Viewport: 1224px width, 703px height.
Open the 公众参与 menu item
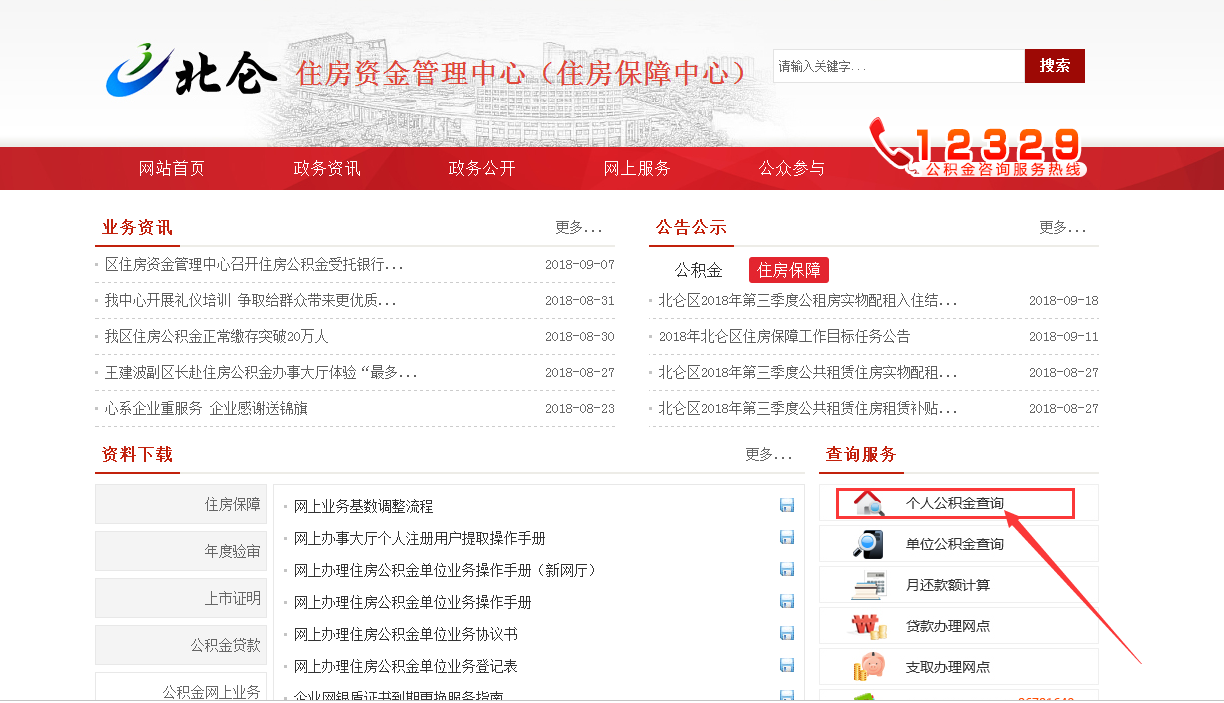(791, 168)
